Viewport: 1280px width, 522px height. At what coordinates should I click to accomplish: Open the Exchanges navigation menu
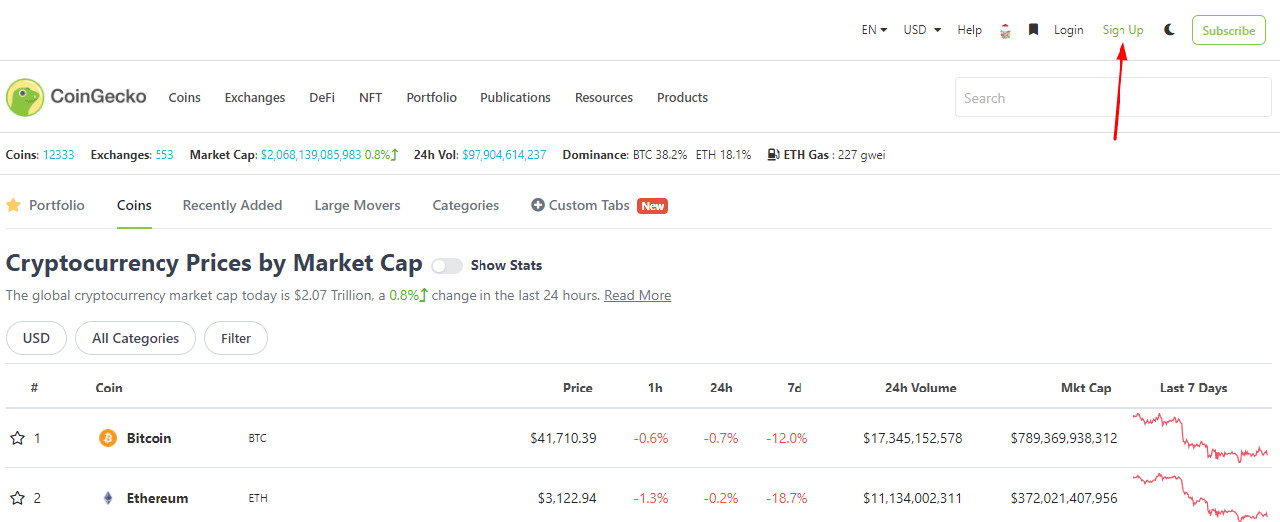[255, 97]
